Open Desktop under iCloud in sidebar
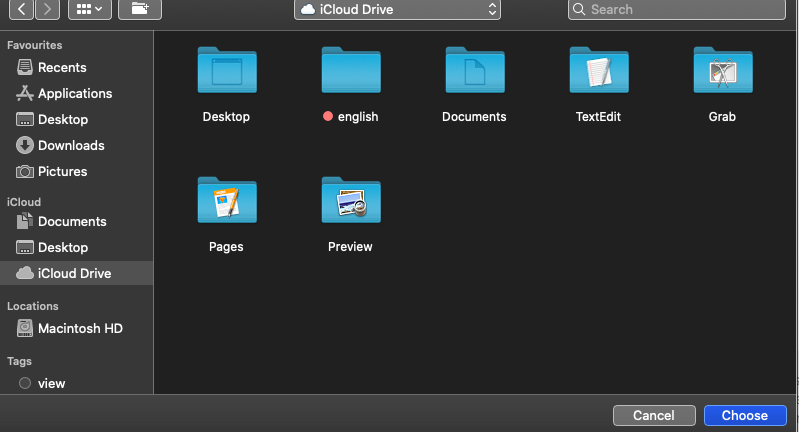 [x=76, y=247]
